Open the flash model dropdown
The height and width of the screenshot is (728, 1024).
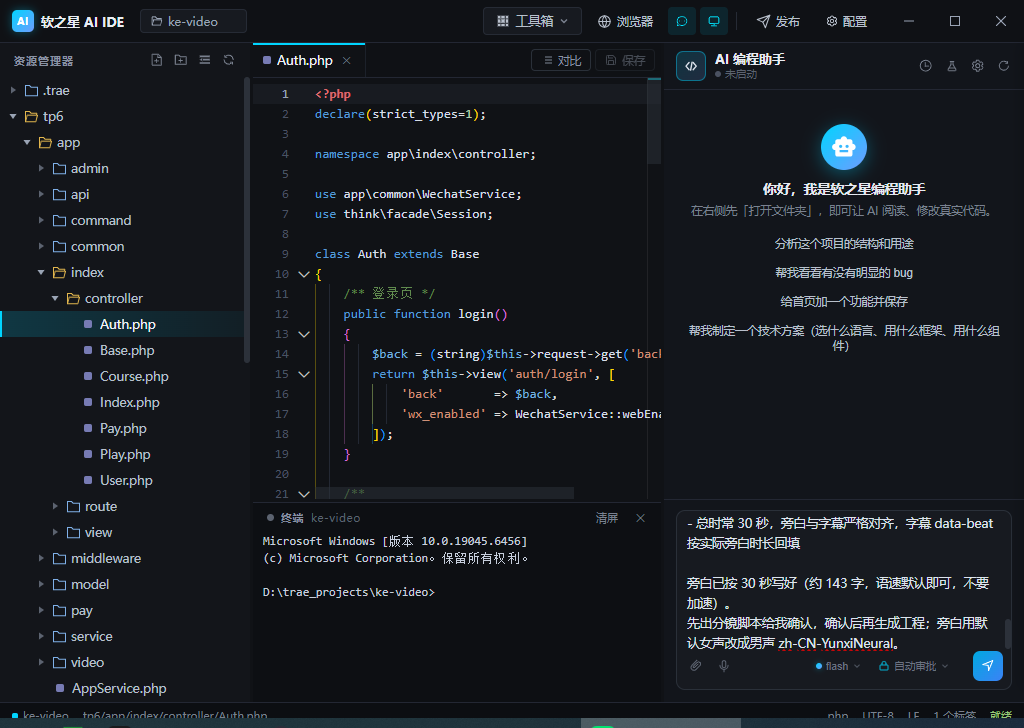click(838, 666)
